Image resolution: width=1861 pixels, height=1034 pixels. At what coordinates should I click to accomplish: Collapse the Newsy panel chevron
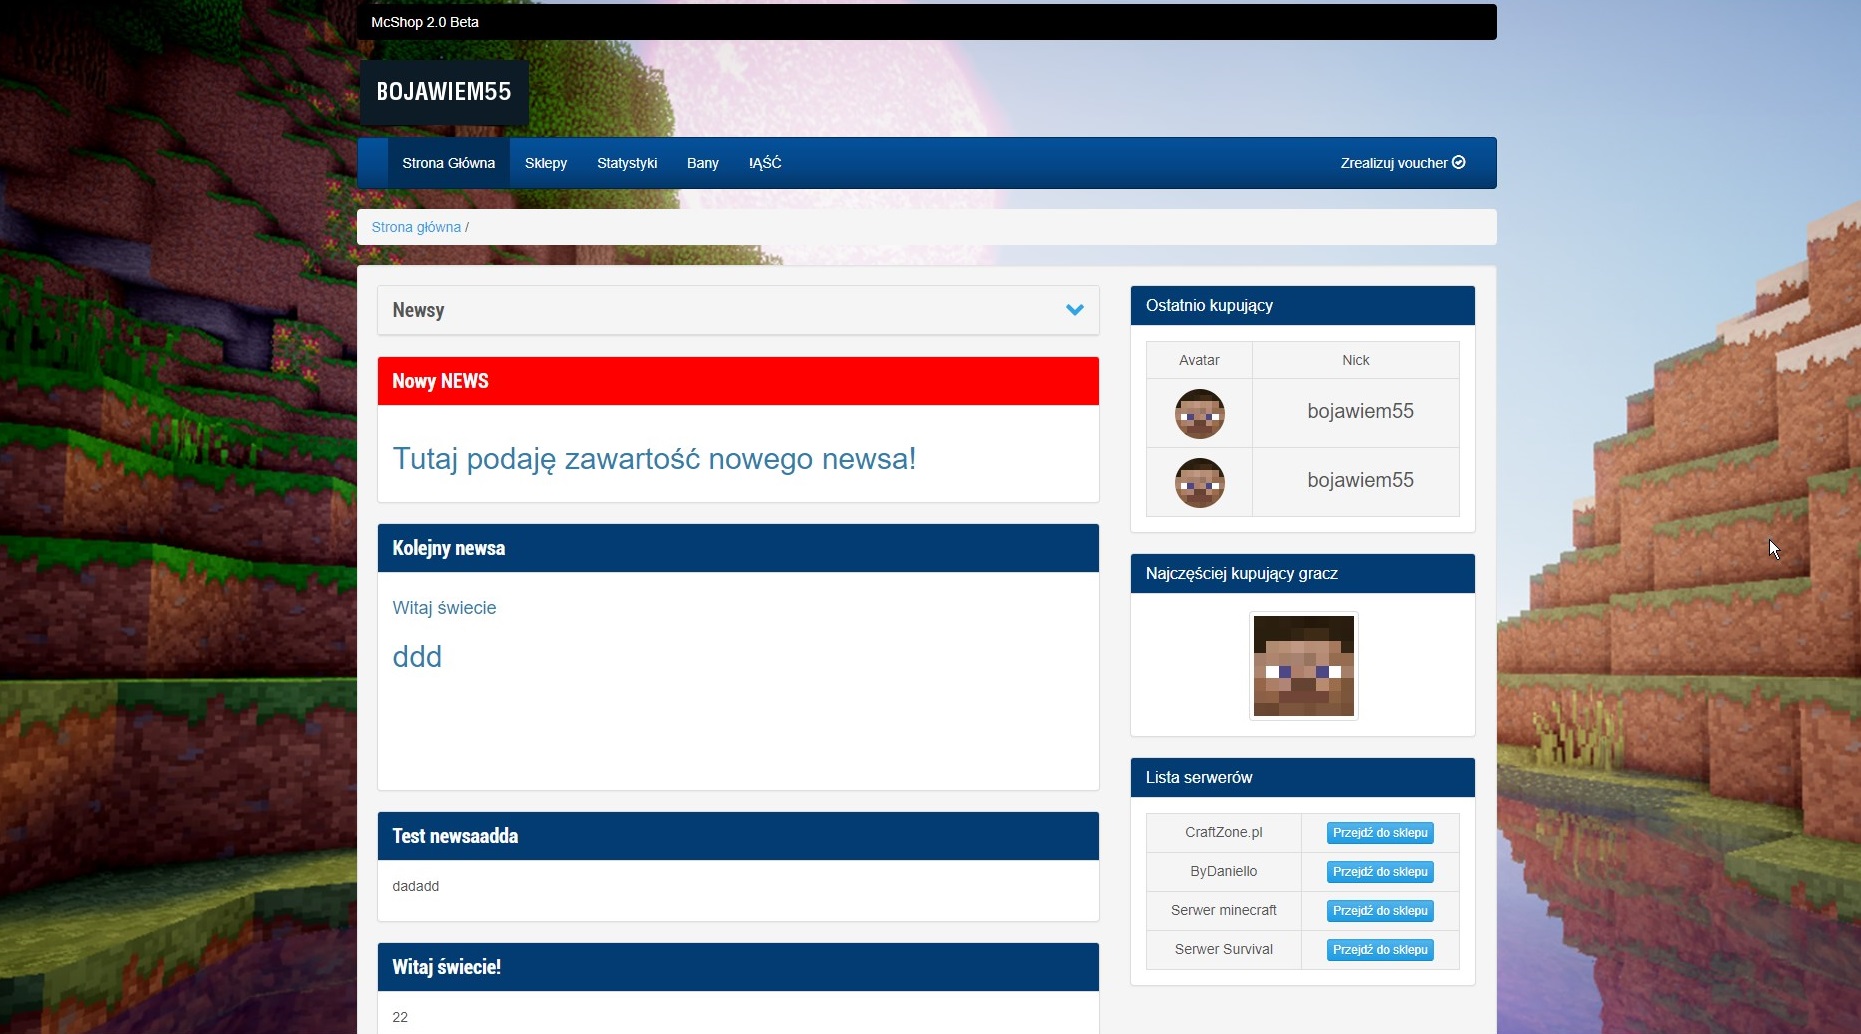point(1074,310)
